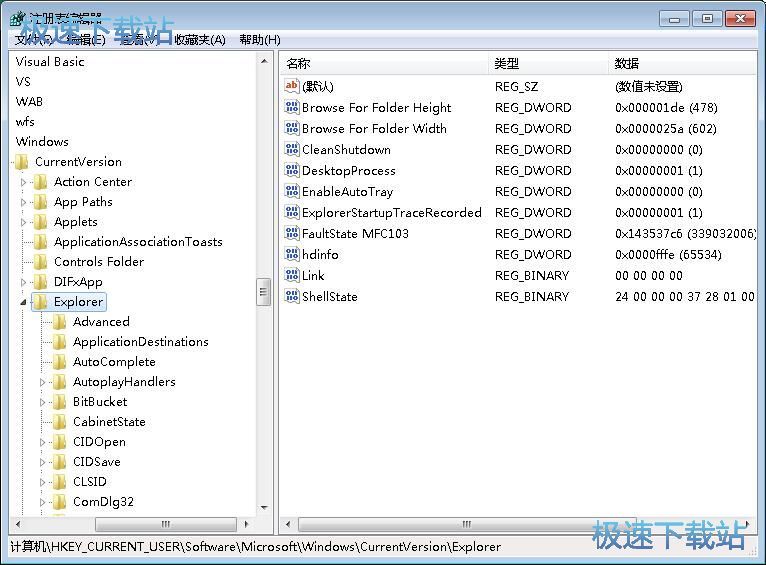This screenshot has height=565, width=766.
Task: Click the EnableAutoTray value icon
Action: point(292,191)
